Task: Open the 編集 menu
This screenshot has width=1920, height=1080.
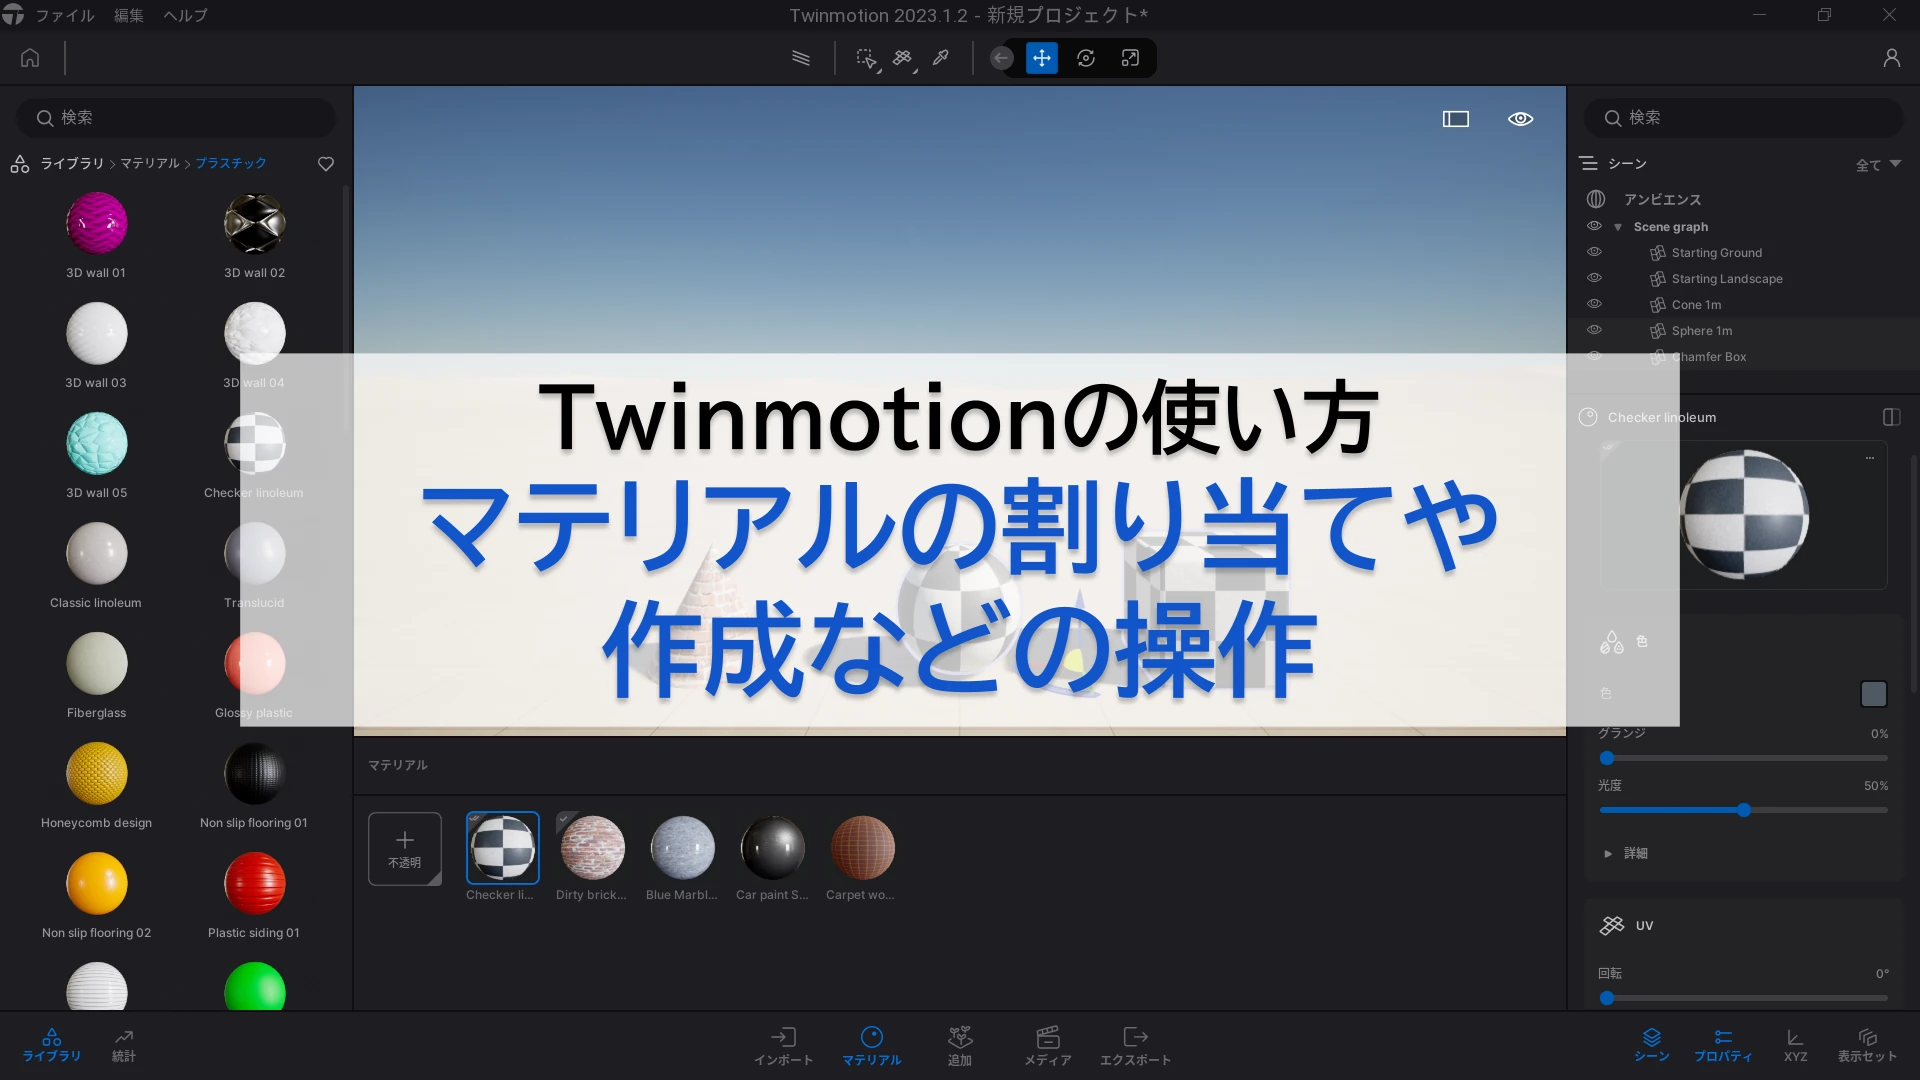Action: (x=129, y=15)
